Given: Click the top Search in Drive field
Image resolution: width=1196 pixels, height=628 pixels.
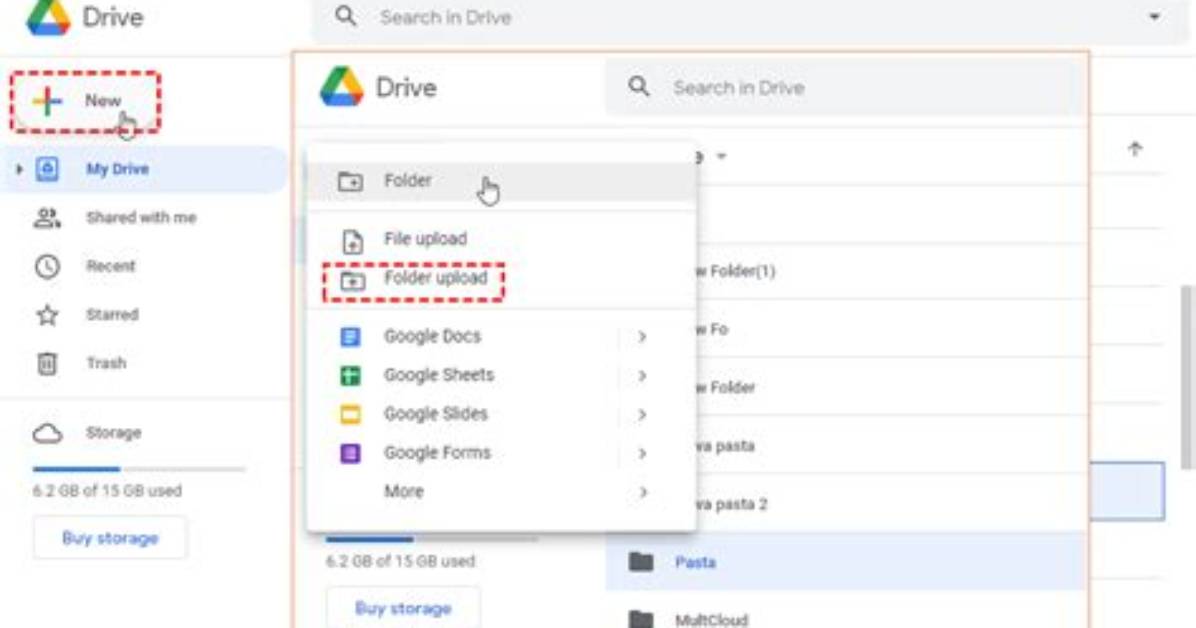Looking at the screenshot, I should pos(748,18).
